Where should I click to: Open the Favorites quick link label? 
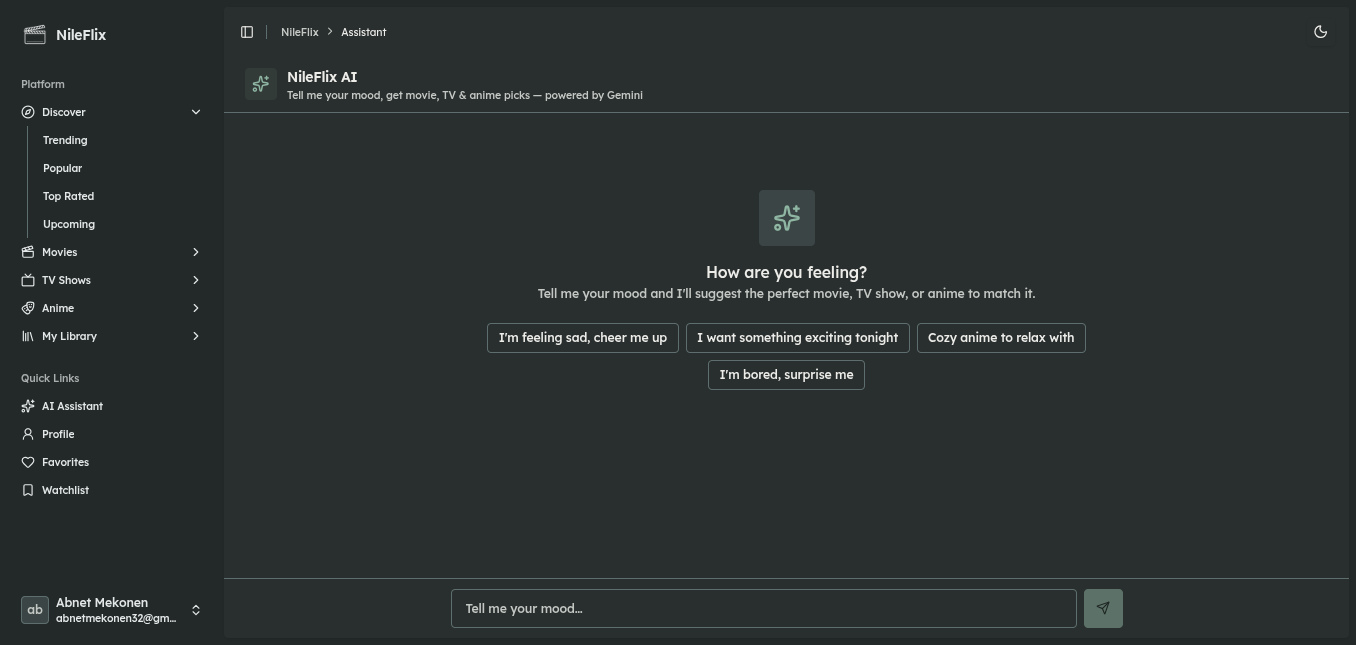tap(65, 462)
